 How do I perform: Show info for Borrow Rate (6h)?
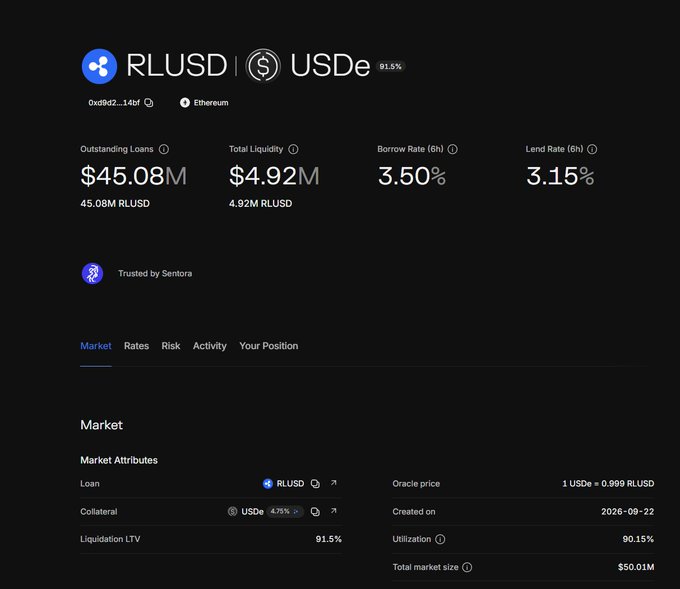pos(452,149)
